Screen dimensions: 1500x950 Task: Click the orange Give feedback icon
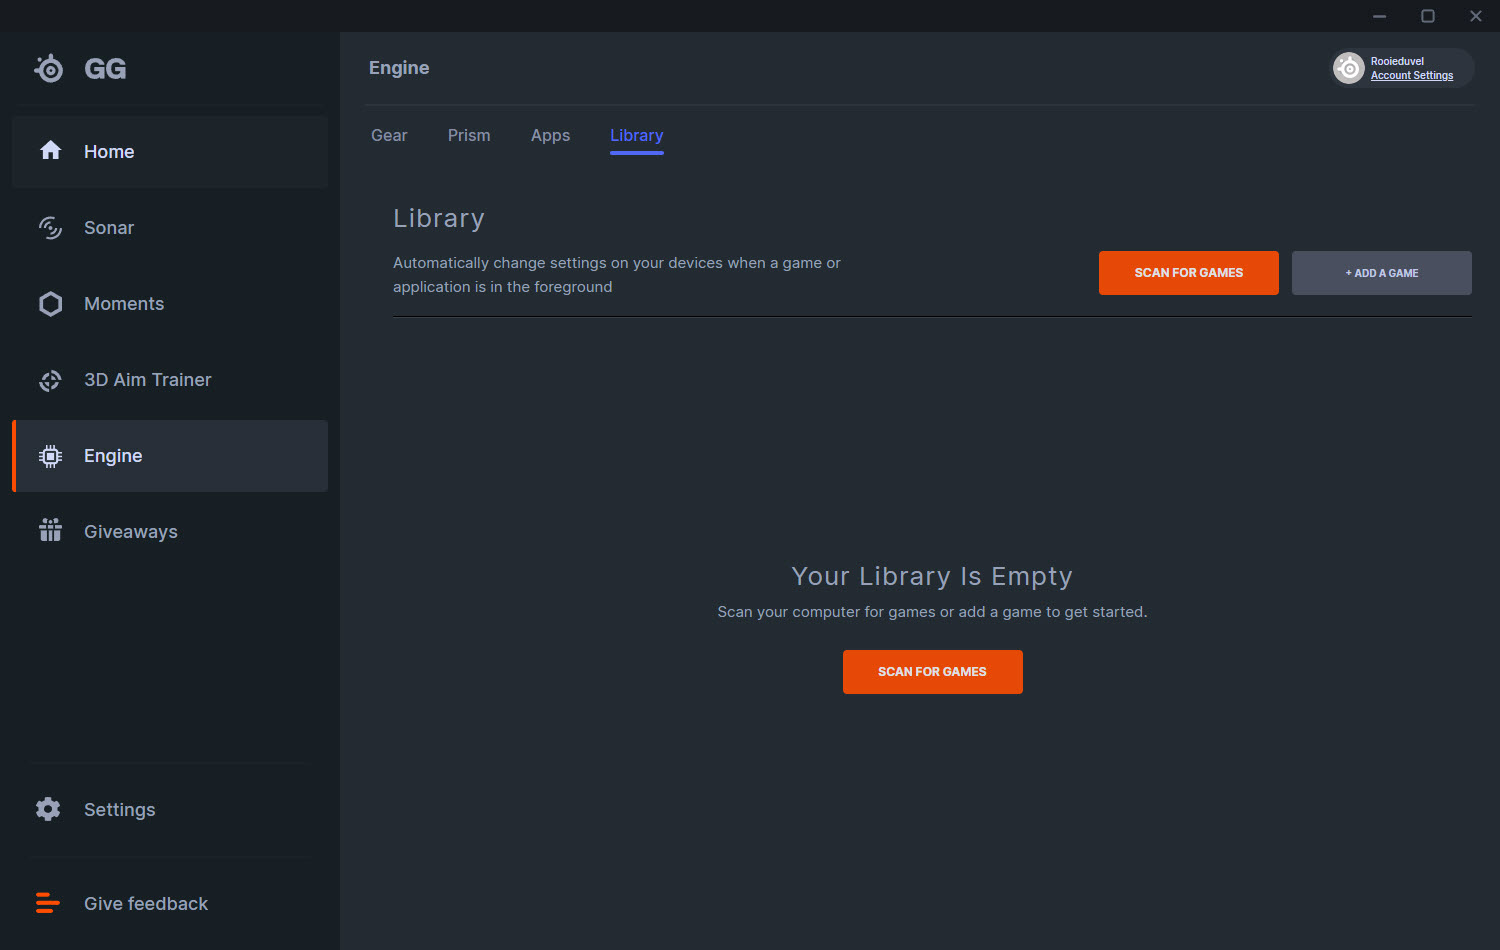(x=47, y=903)
